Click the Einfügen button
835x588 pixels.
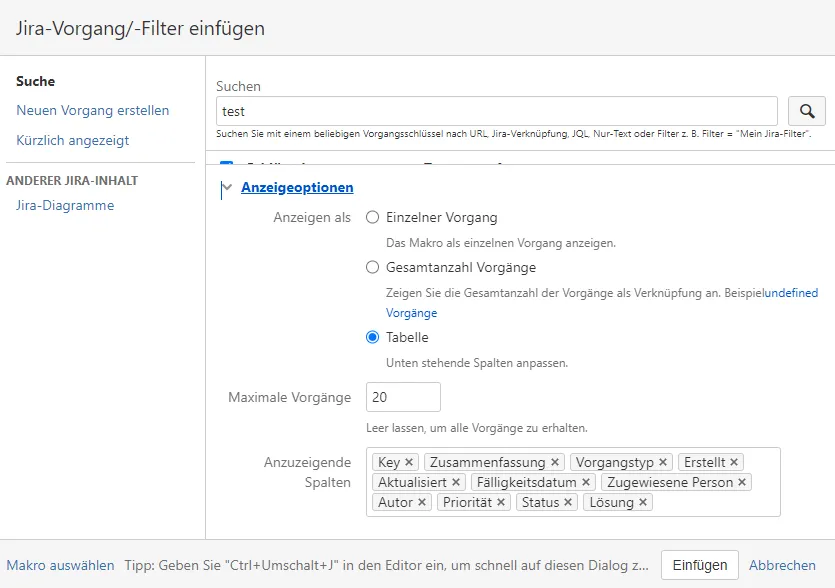700,565
